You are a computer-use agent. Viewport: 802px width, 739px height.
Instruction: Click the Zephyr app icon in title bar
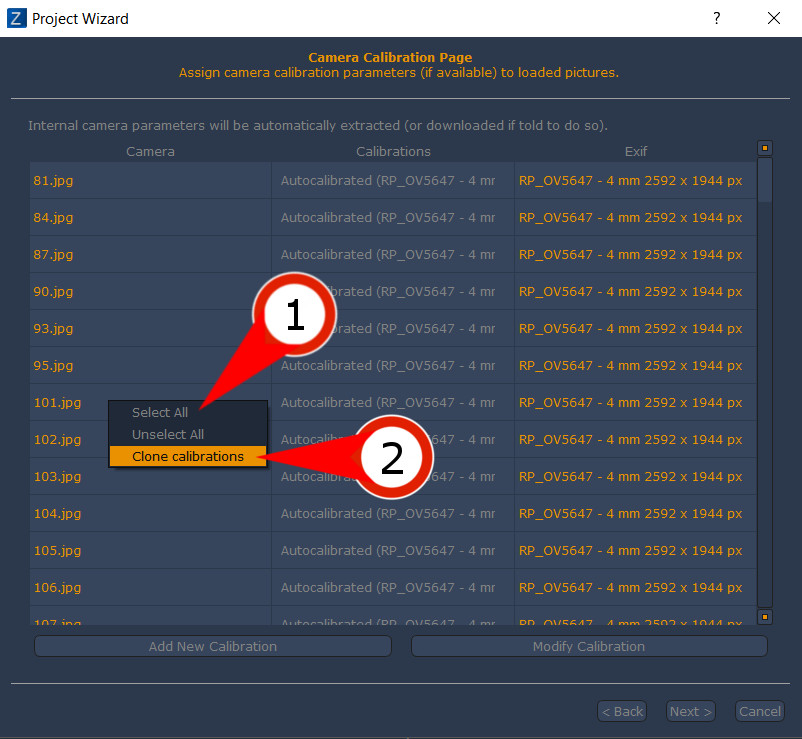[x=16, y=18]
